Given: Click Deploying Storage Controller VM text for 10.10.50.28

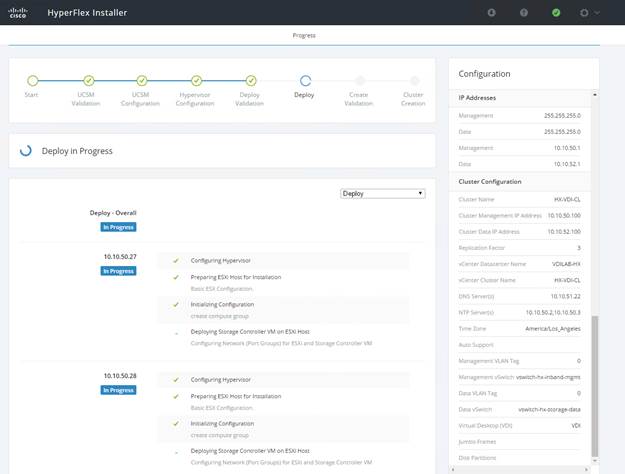Looking at the screenshot, I should (250, 451).
